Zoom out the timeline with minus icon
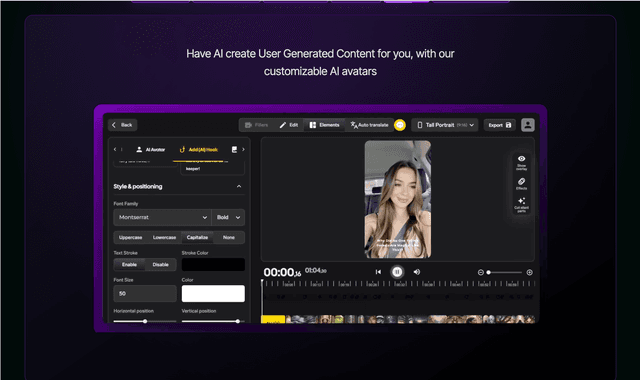 click(x=480, y=272)
